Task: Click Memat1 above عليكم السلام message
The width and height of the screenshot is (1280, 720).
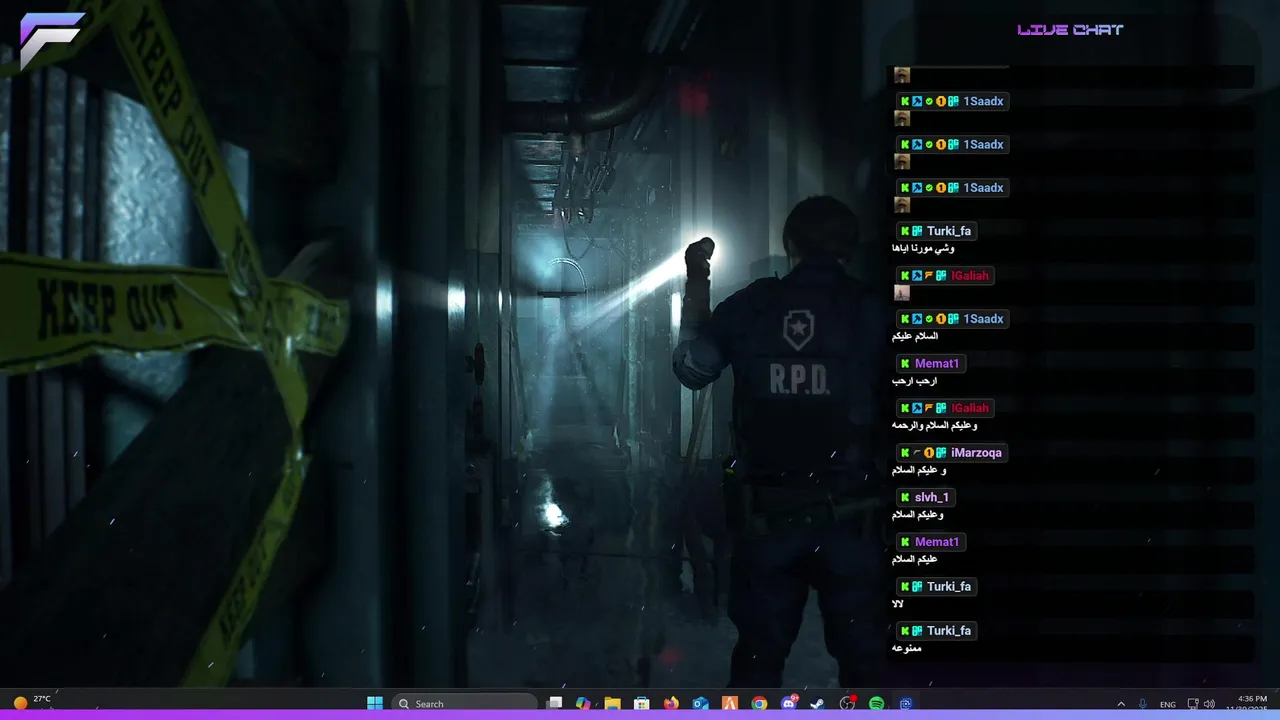Action: pos(937,542)
